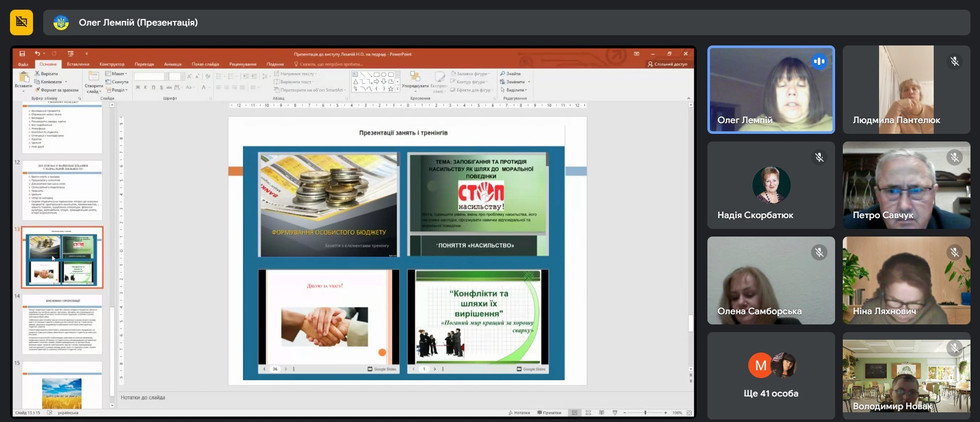The image size is (980, 422).
Task: Click the Ukraine emblem avatar in presentation header
Action: 61,23
